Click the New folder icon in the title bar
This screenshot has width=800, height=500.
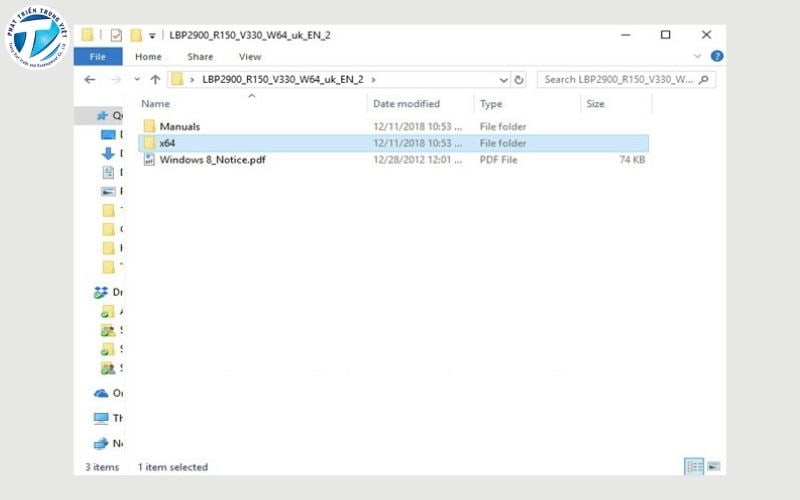click(x=135, y=35)
